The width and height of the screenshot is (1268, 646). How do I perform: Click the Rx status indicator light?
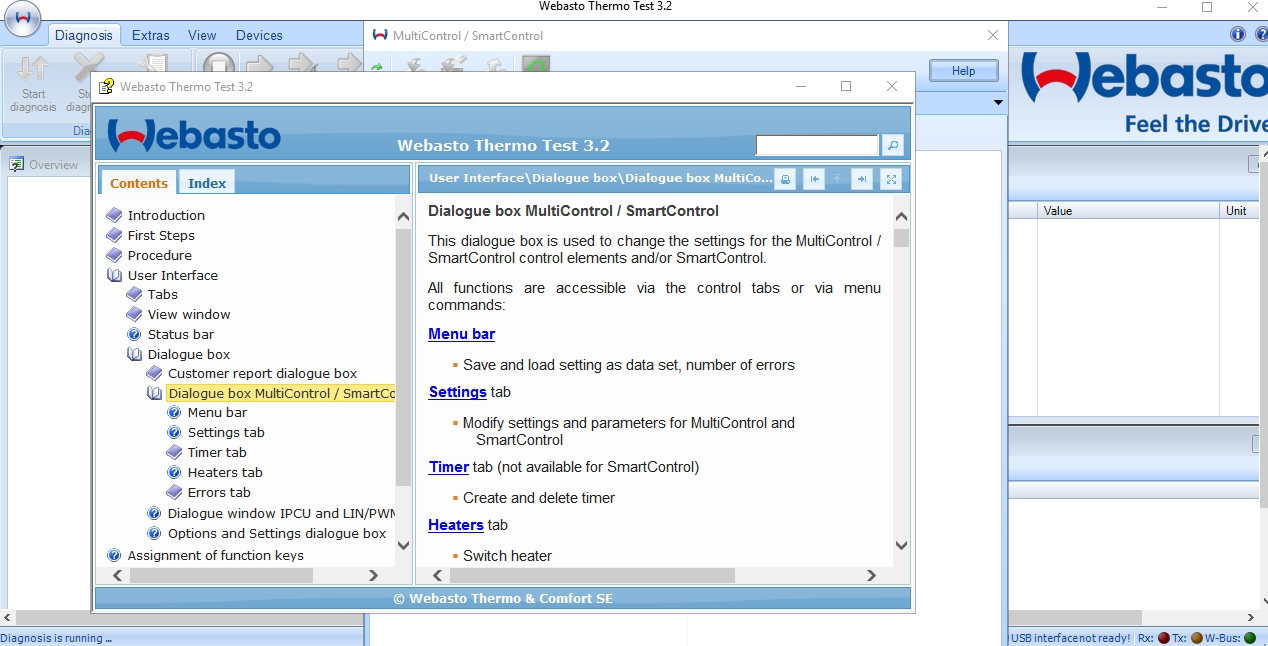[1163, 638]
